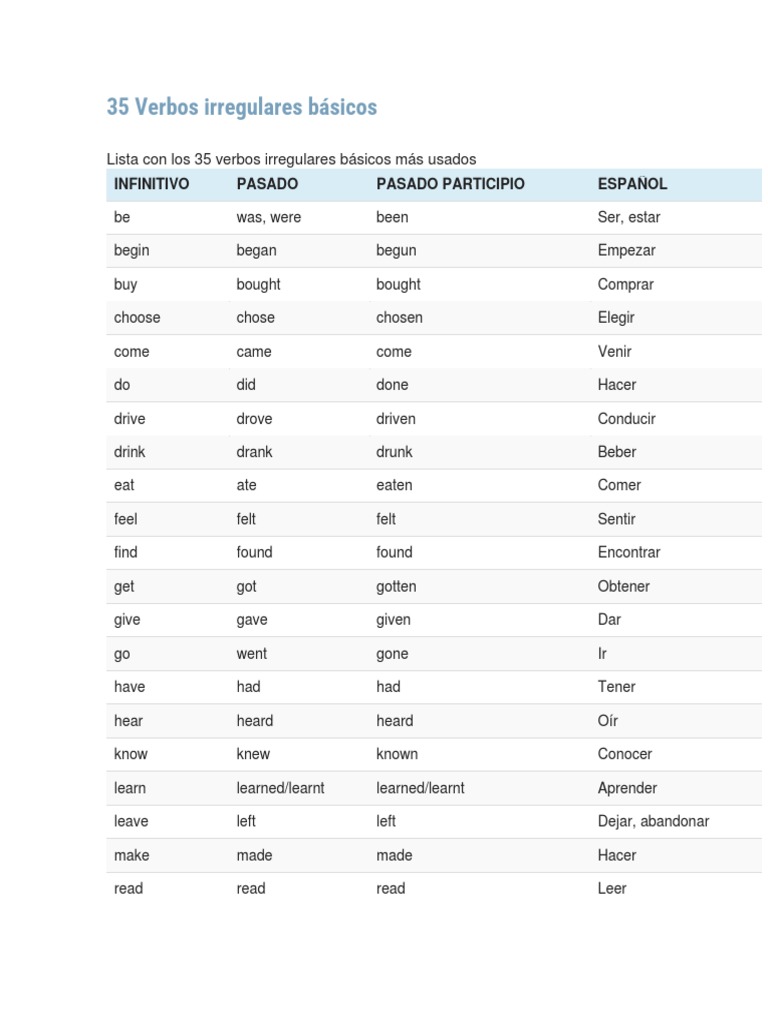
Task: Click the 'gotten' participle
Action: tap(396, 586)
